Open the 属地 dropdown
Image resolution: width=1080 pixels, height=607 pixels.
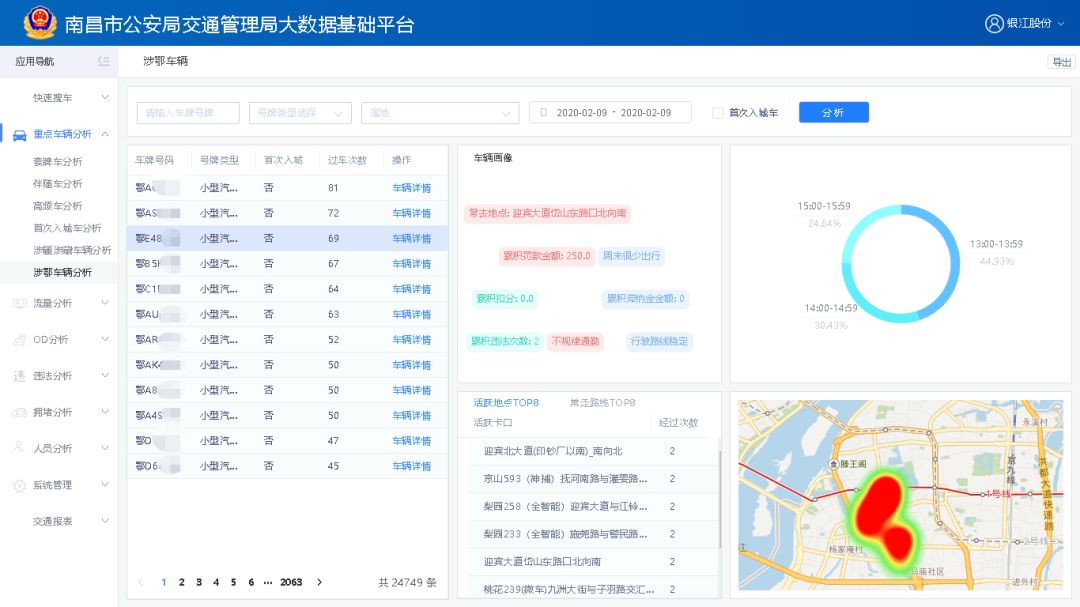click(x=440, y=113)
